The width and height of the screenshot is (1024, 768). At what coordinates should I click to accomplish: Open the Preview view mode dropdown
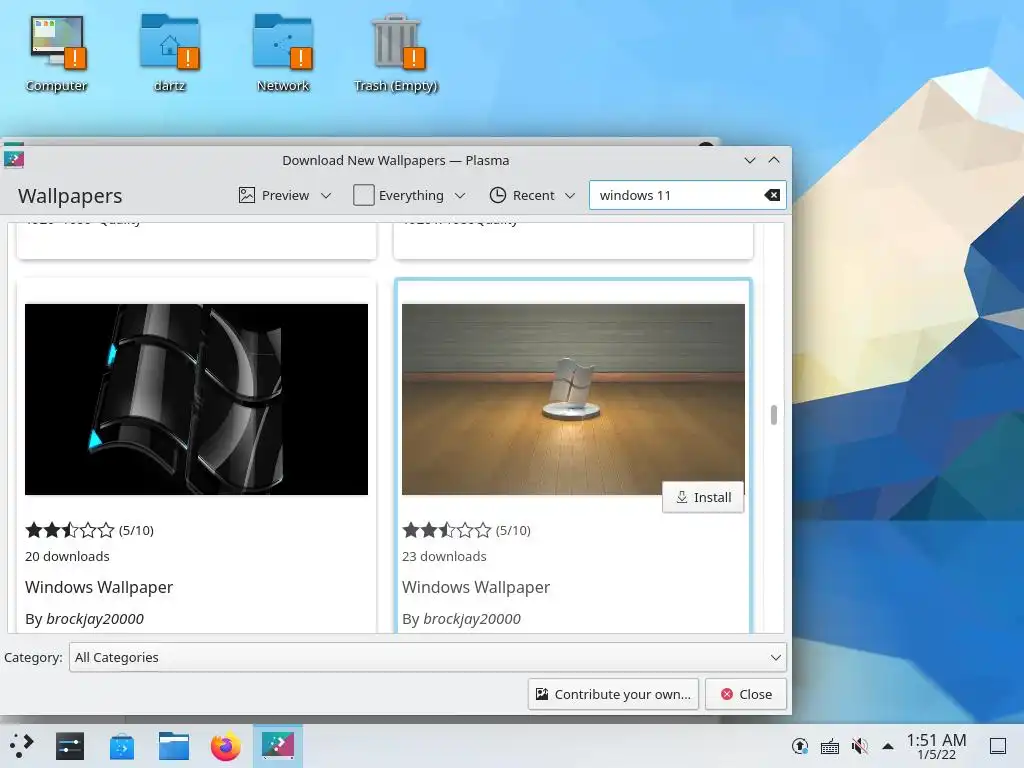coord(285,195)
